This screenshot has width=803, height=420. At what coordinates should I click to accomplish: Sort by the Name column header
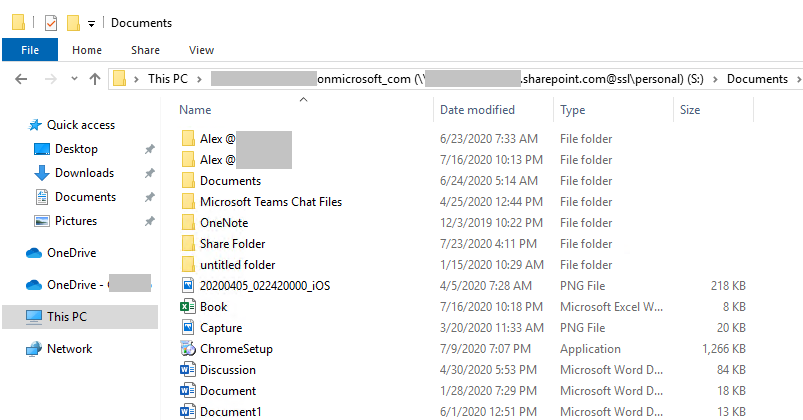point(195,110)
